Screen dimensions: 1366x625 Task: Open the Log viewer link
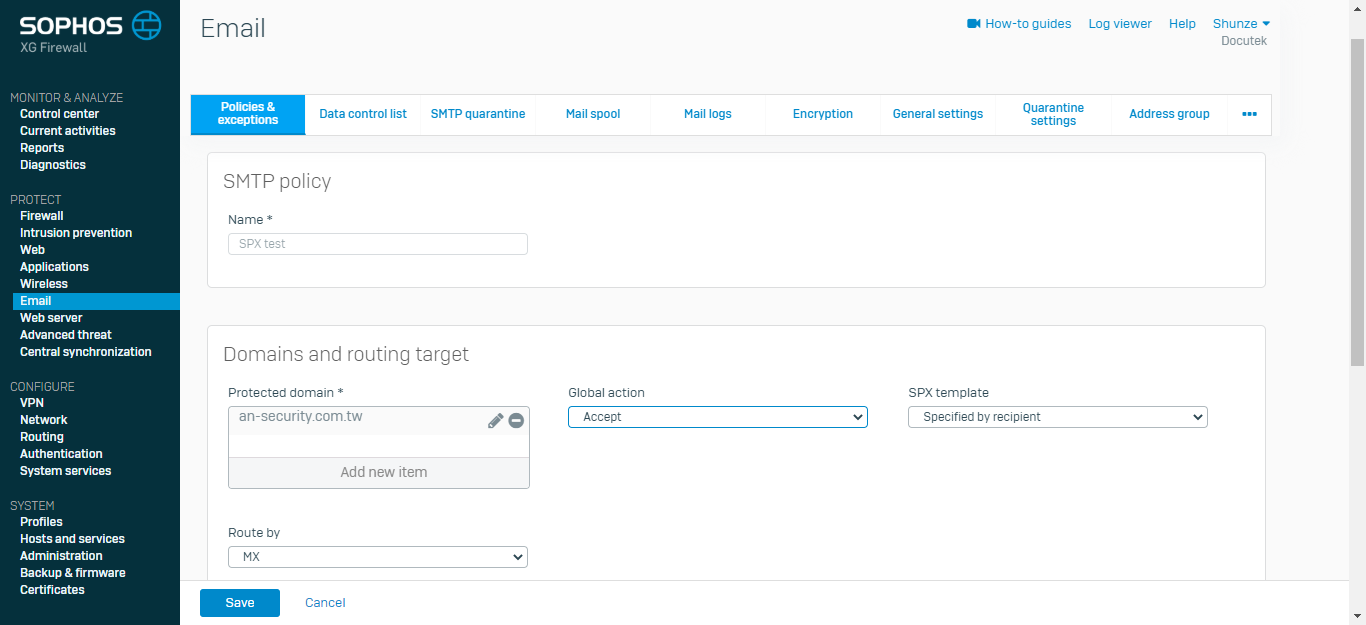click(x=1120, y=23)
